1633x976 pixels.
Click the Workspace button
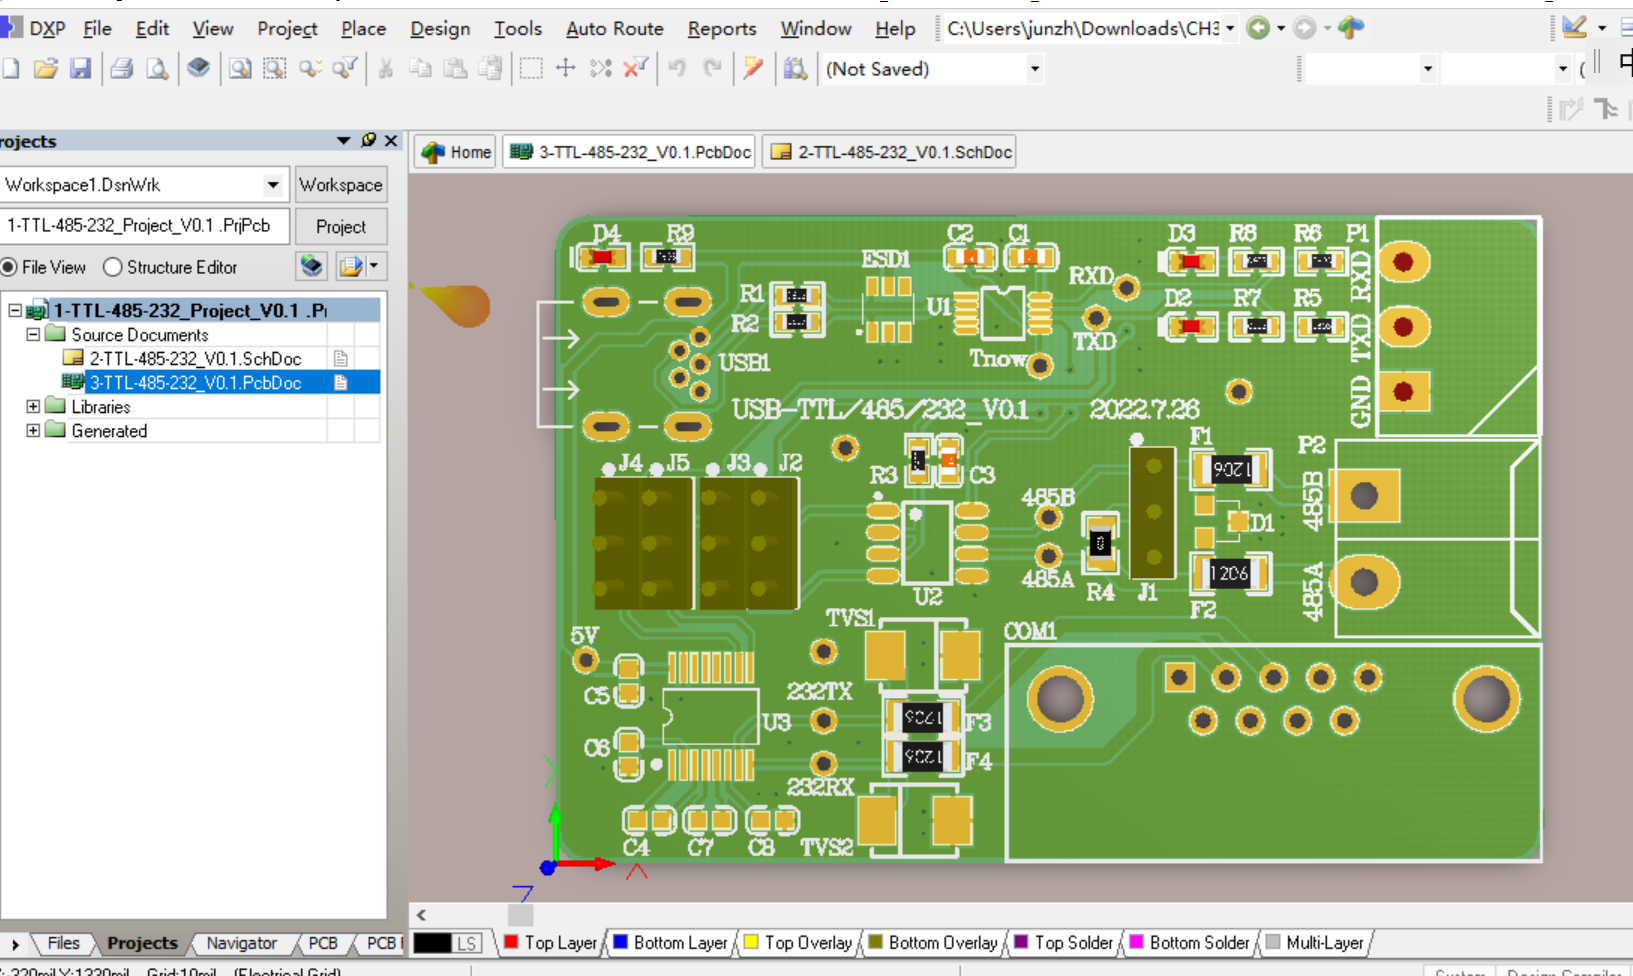(341, 185)
